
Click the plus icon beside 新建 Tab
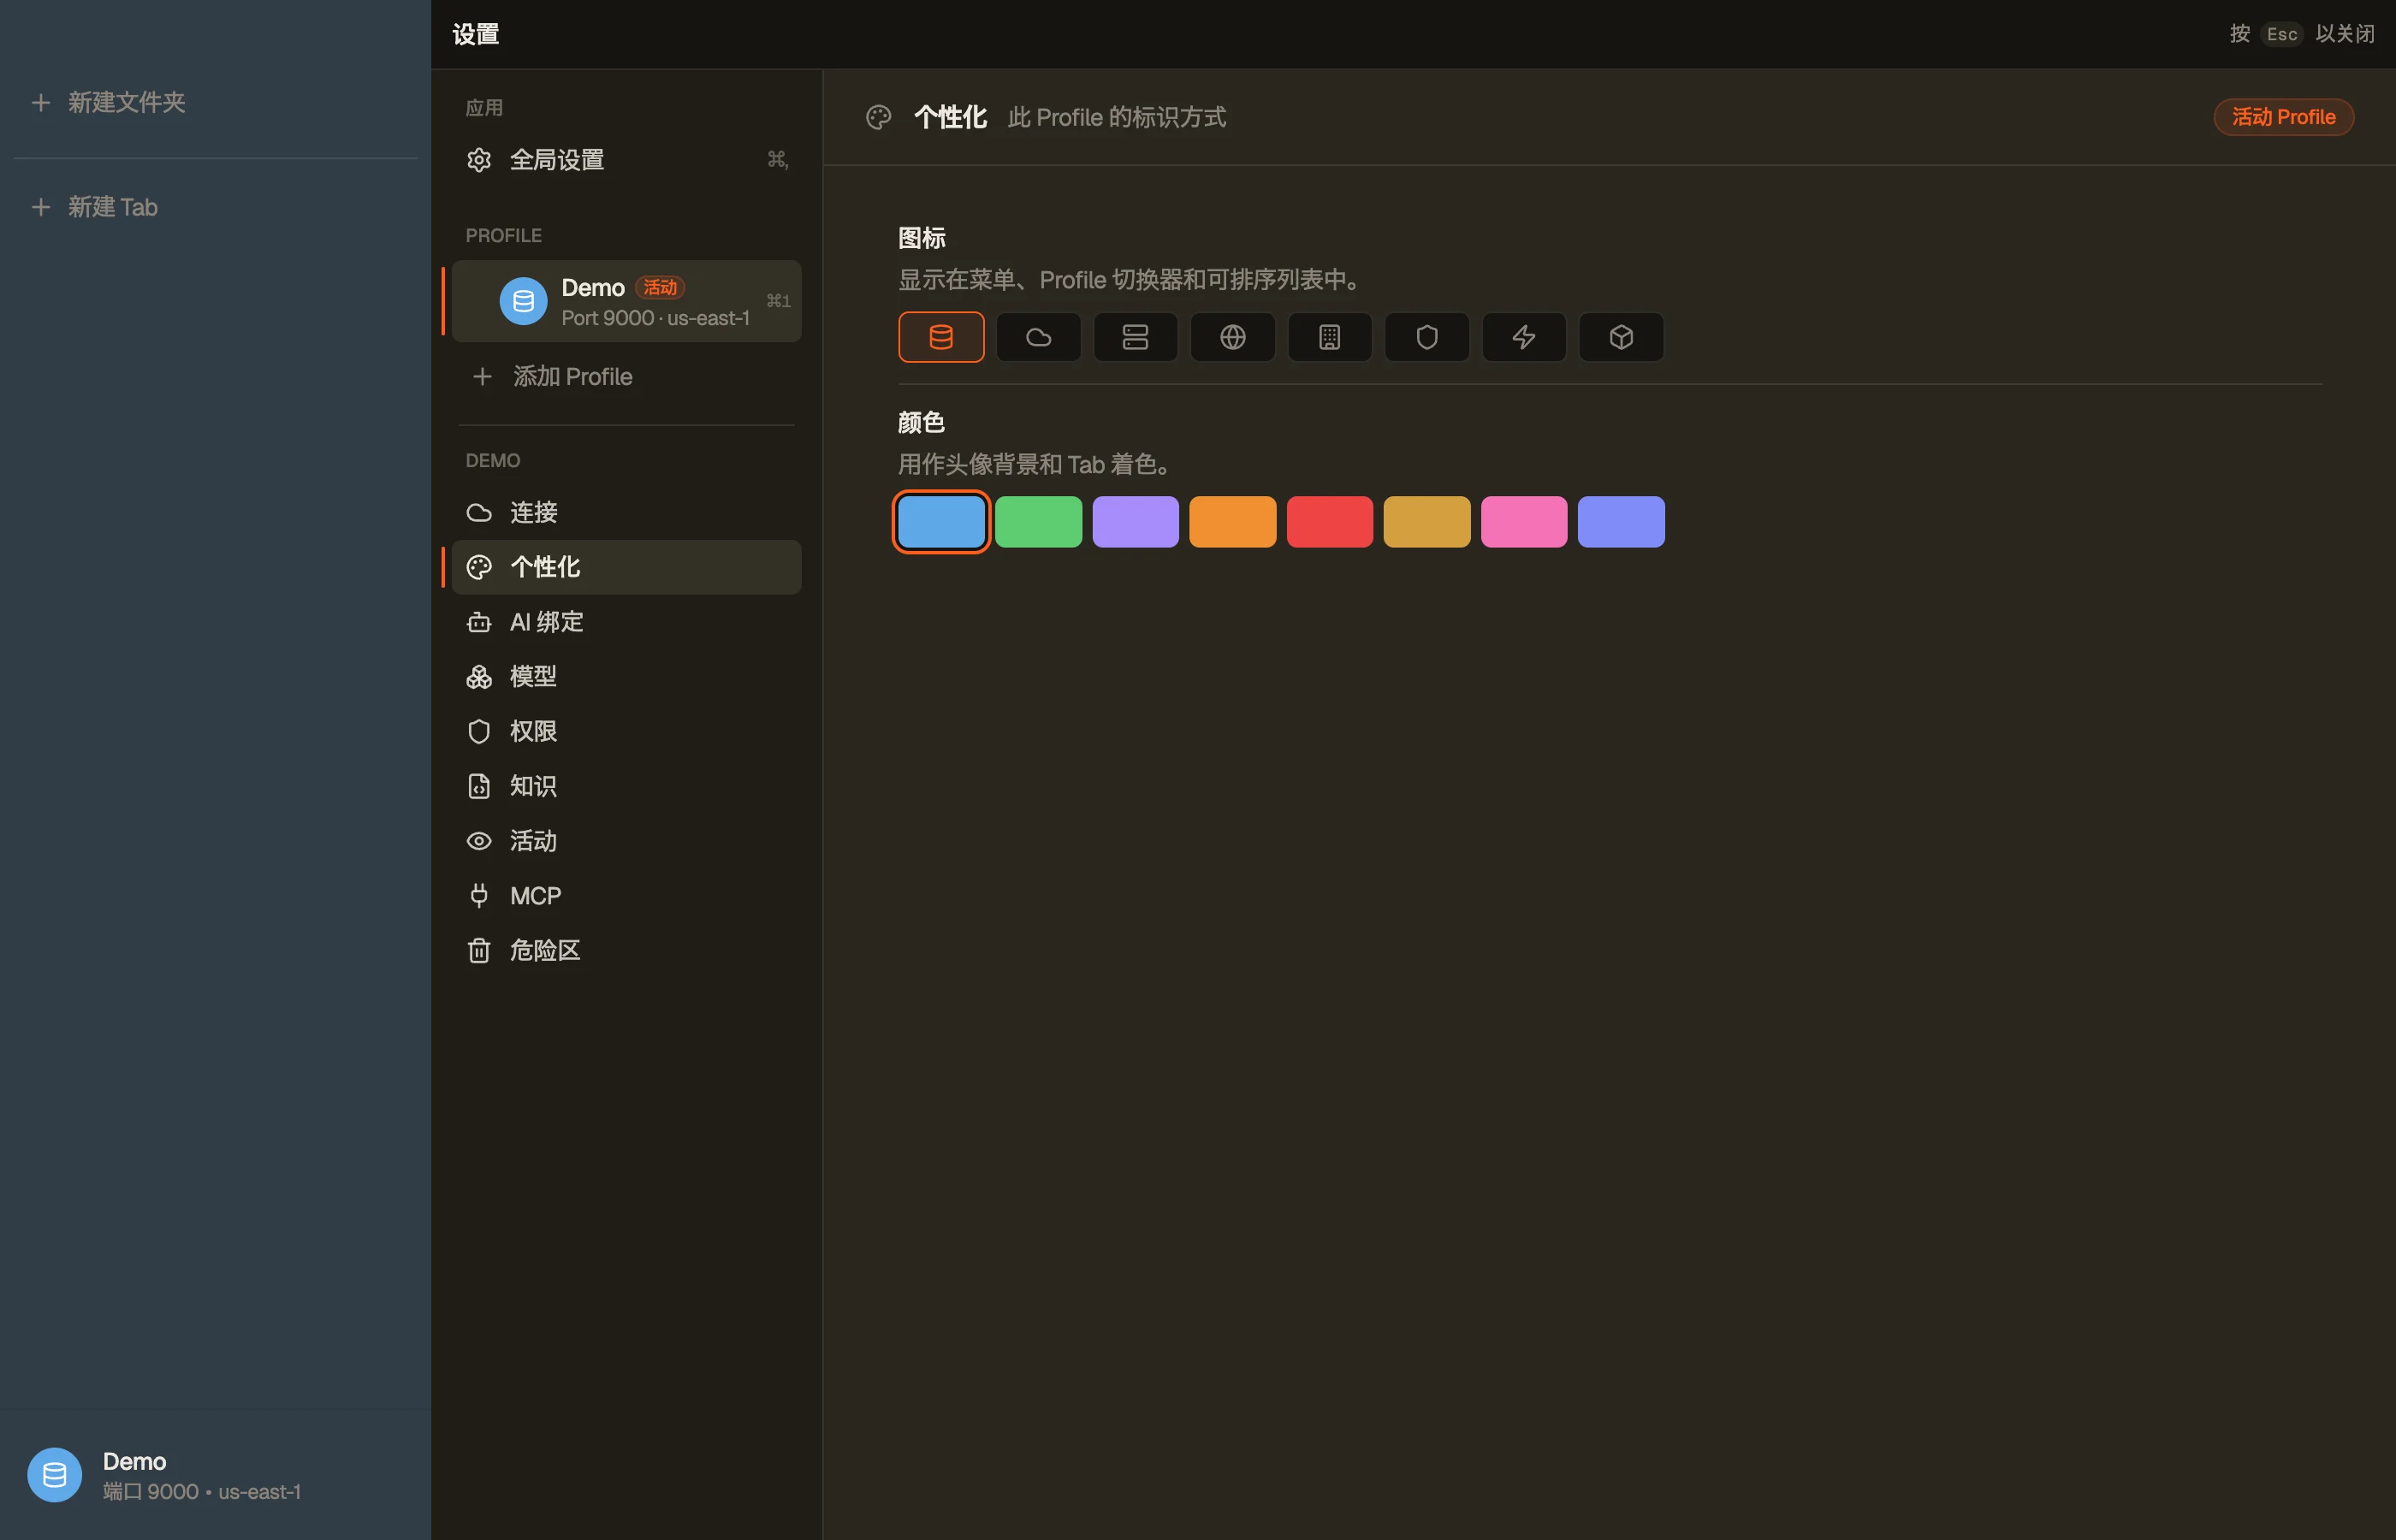point(41,207)
